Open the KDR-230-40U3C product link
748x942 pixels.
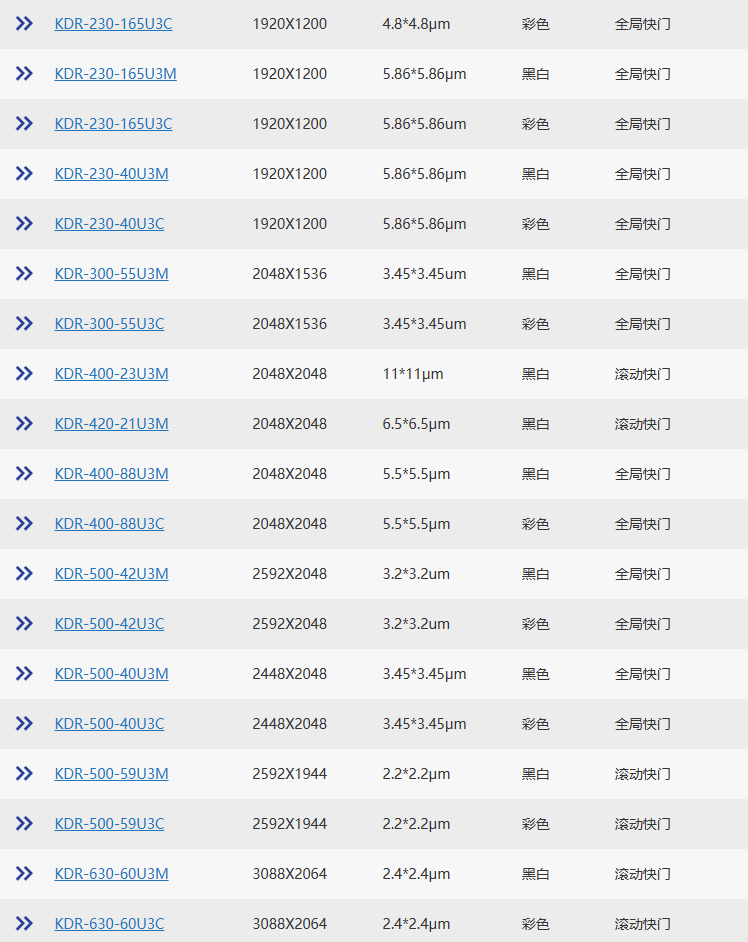[109, 224]
